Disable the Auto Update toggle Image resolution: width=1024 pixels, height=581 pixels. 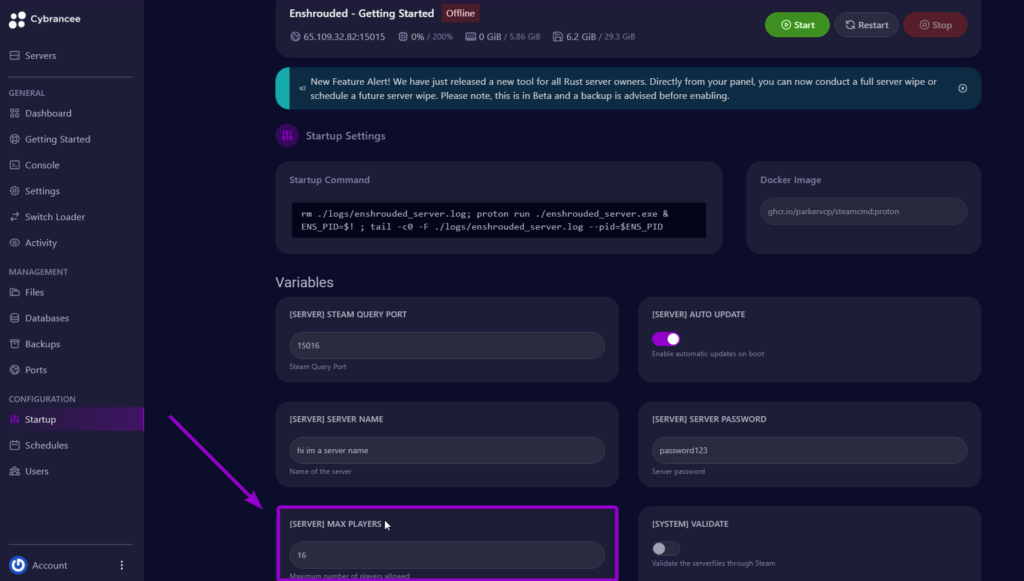(x=665, y=339)
